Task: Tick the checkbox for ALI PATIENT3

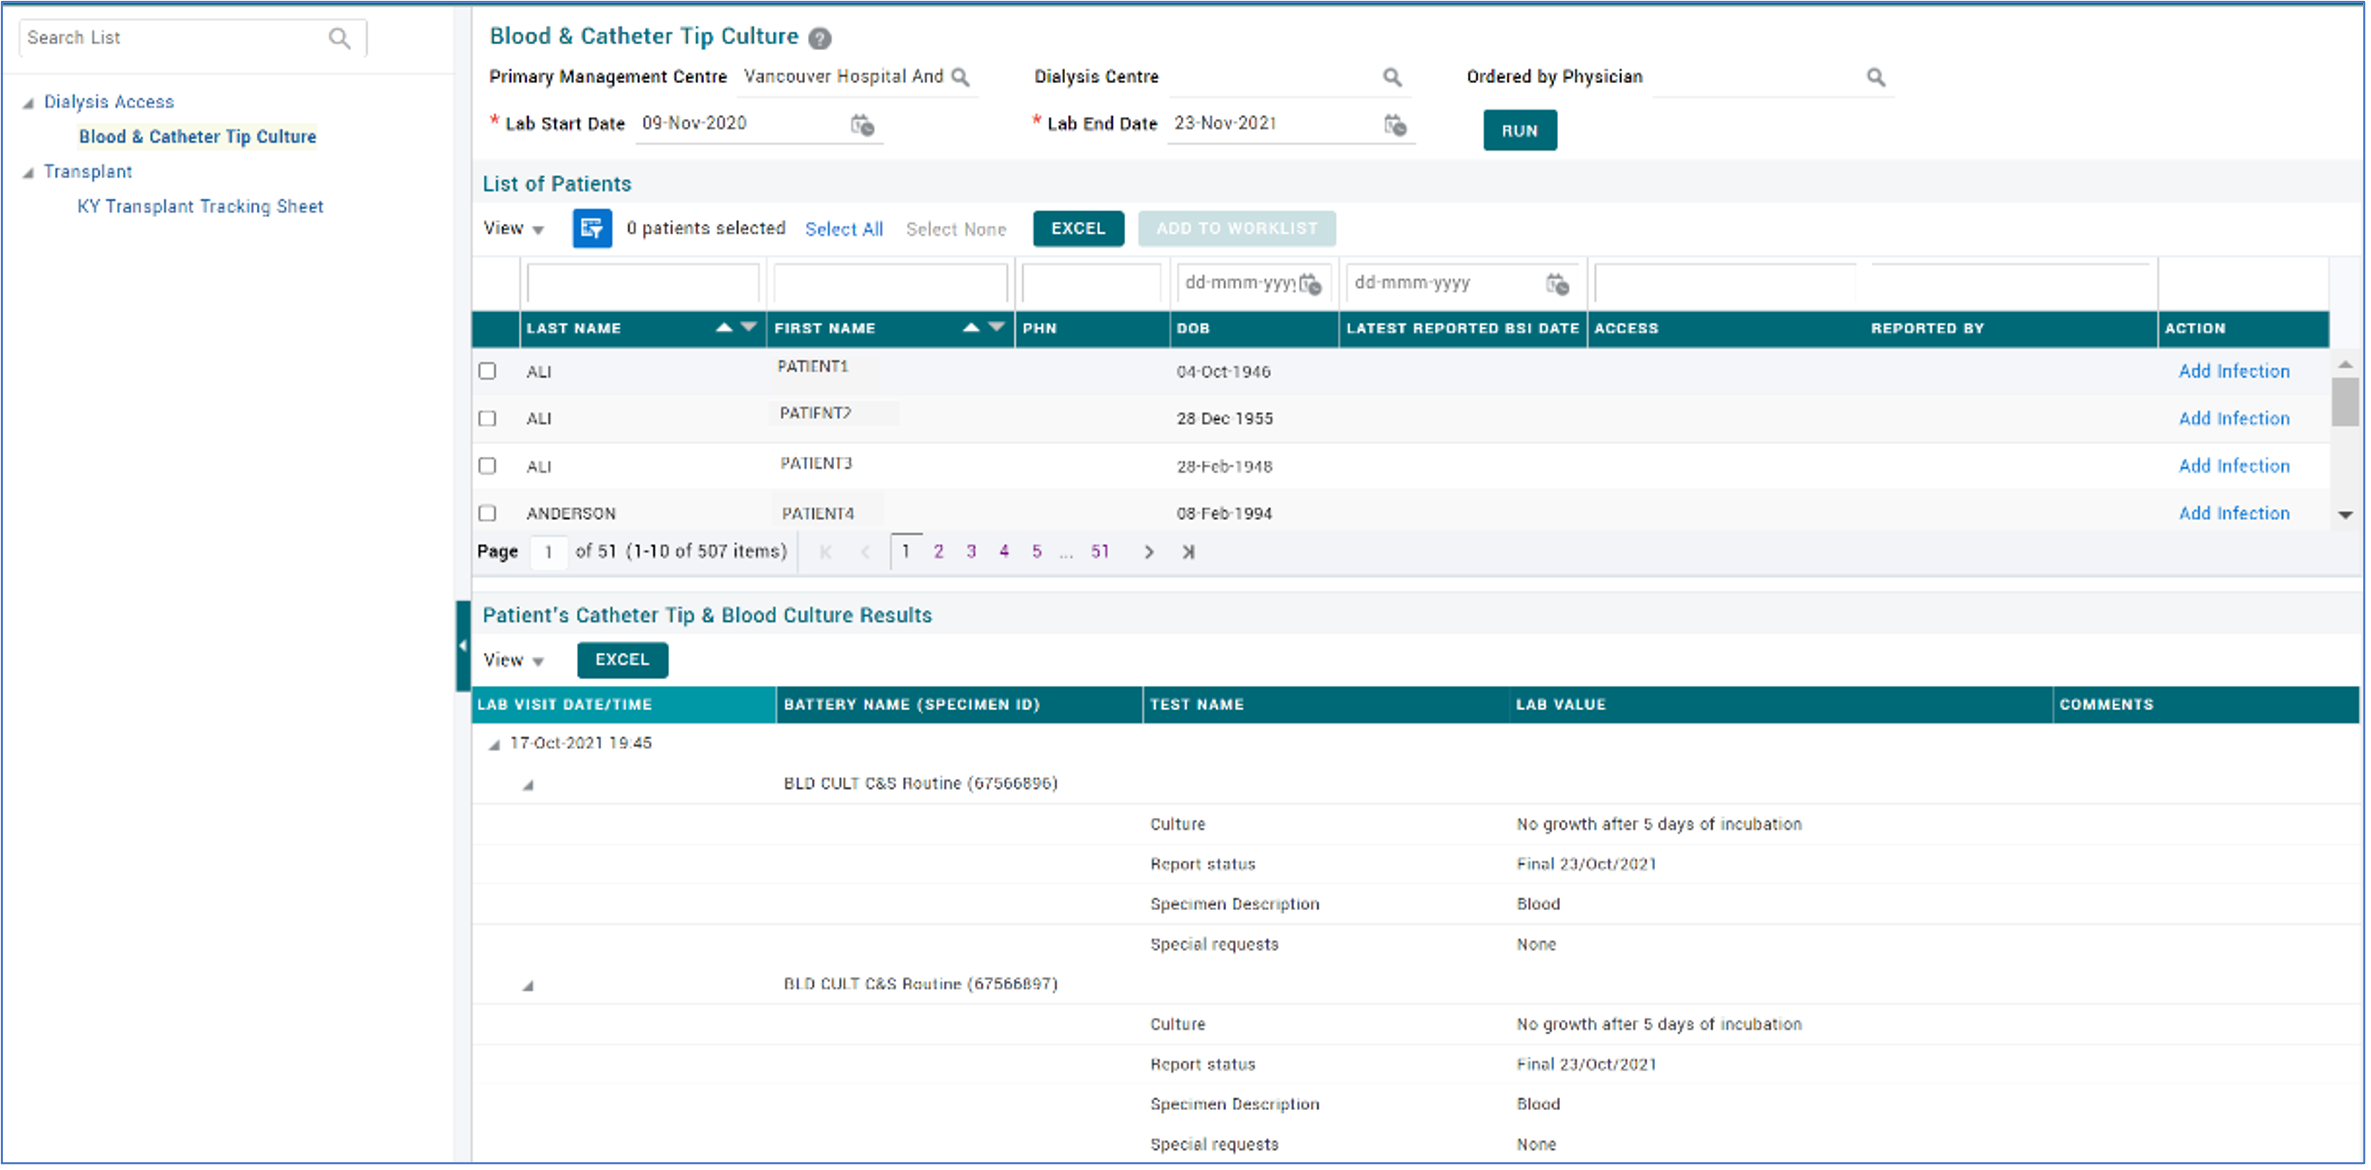Action: click(x=488, y=466)
